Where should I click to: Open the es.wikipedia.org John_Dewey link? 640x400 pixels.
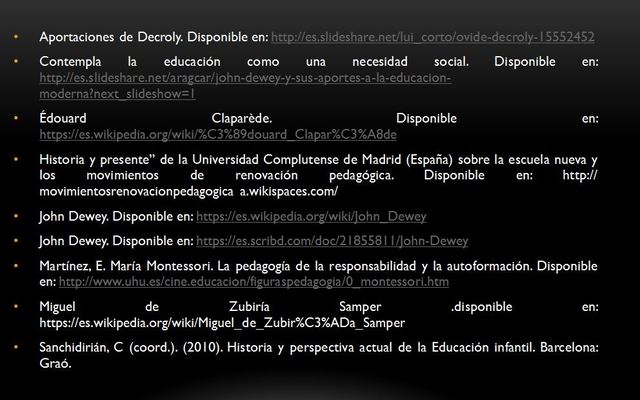(311, 216)
